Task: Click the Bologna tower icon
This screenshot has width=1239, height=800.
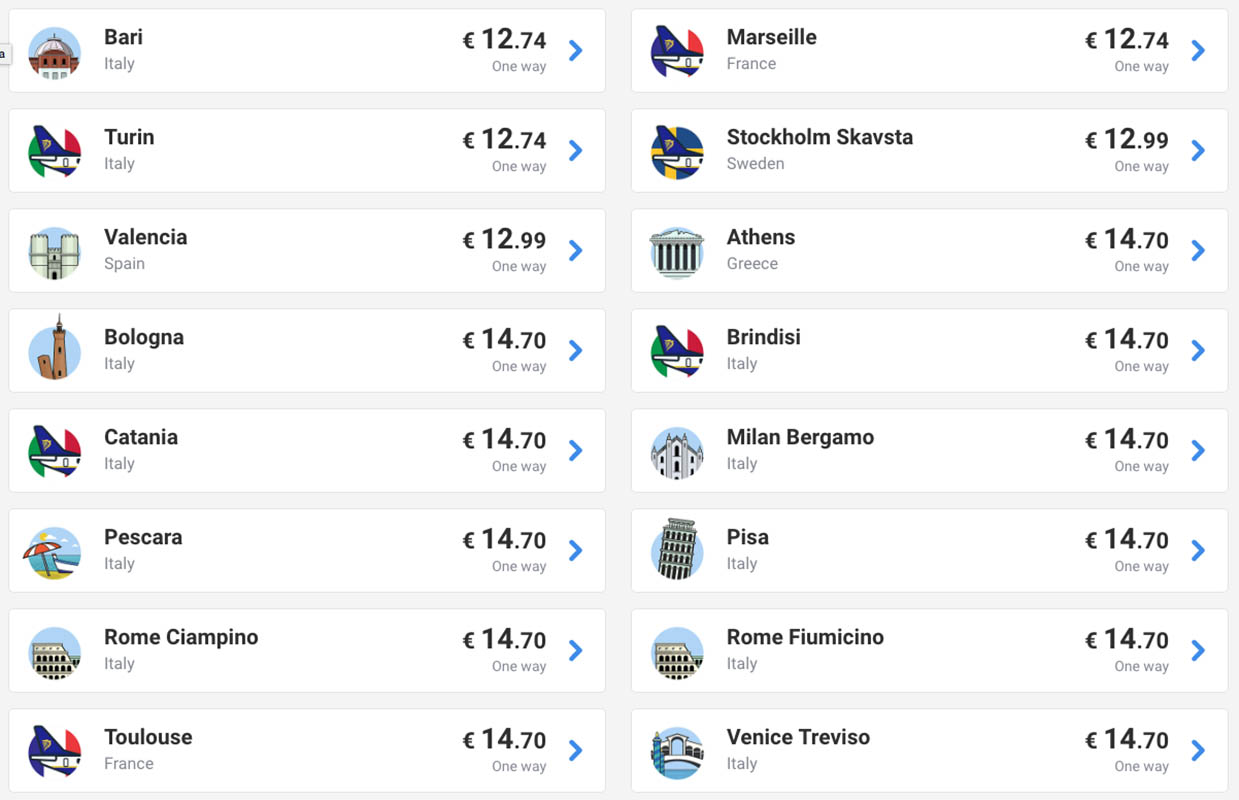Action: [55, 350]
